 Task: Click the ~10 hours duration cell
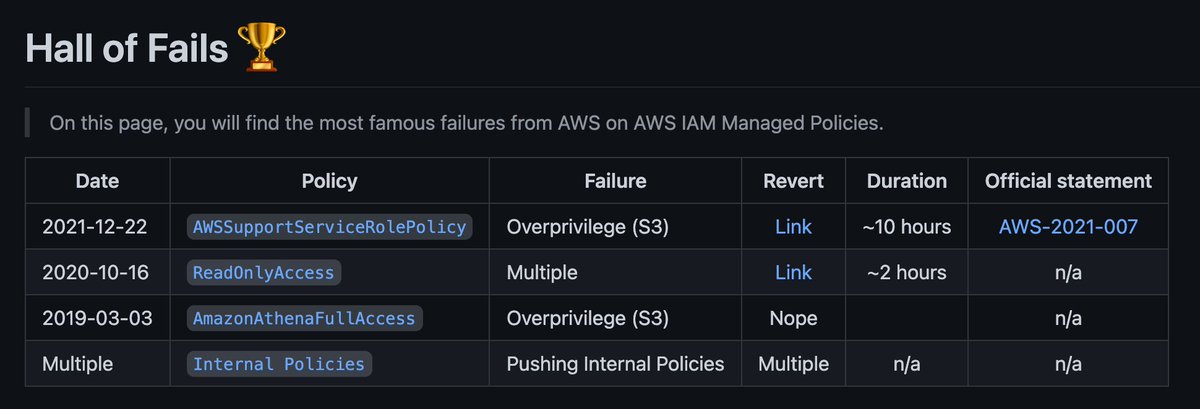(x=906, y=227)
